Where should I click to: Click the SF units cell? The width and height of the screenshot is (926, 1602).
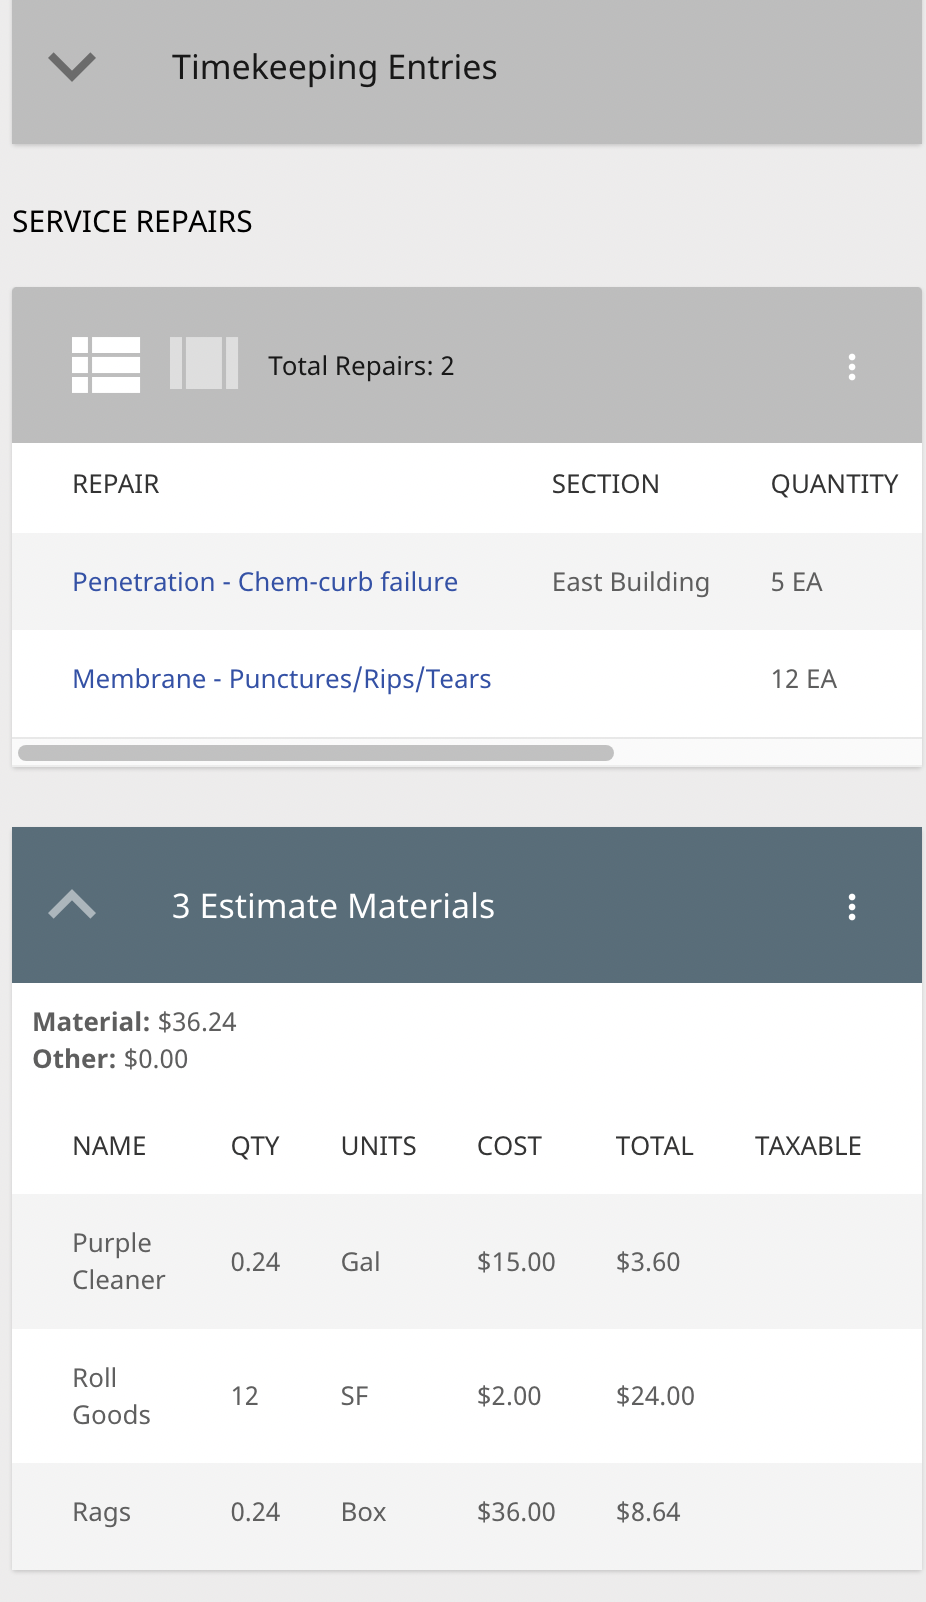[354, 1396]
